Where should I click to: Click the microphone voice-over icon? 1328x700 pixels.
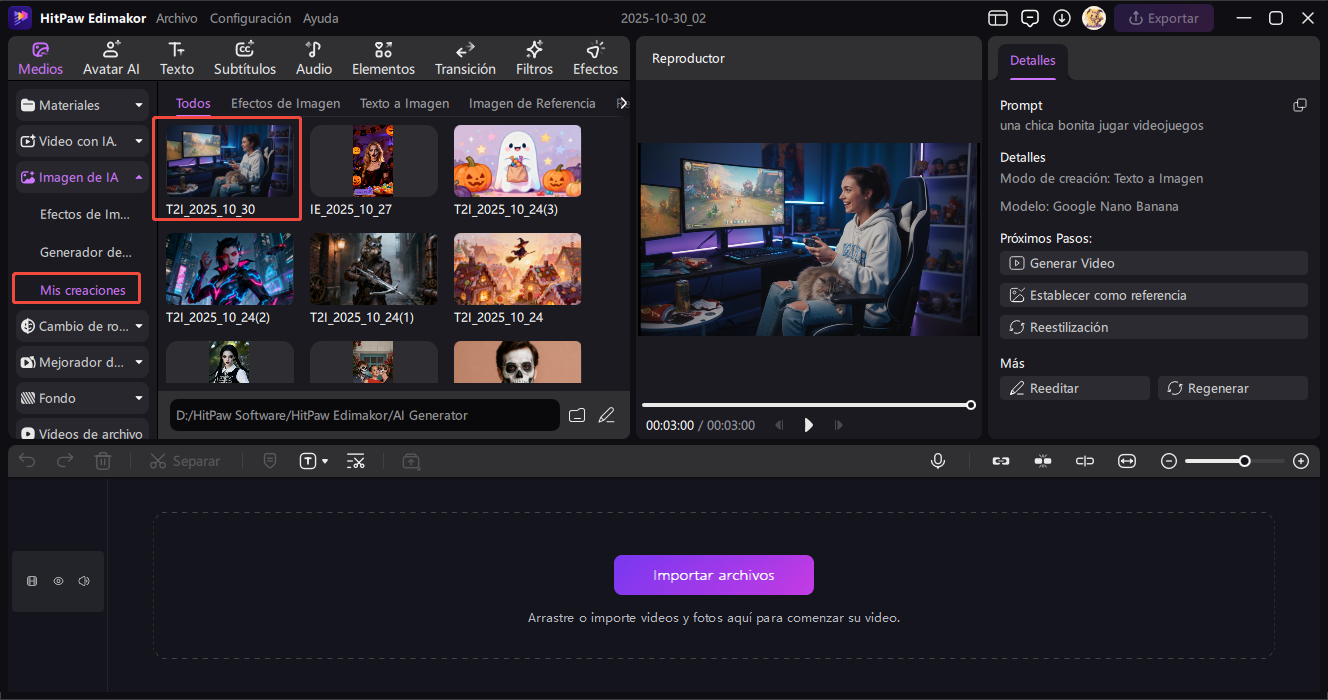(938, 461)
